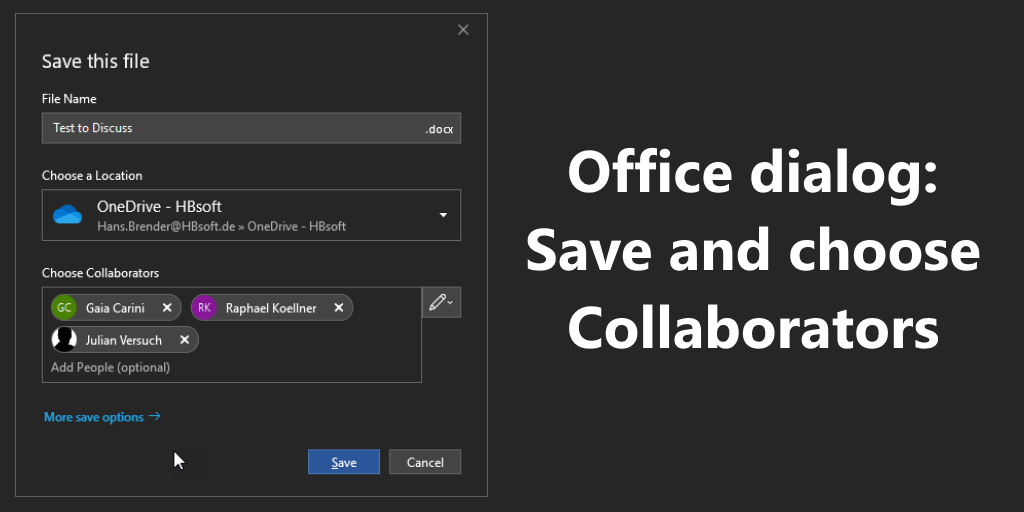Close the Save this file dialog
The image size is (1024, 512).
click(x=463, y=30)
